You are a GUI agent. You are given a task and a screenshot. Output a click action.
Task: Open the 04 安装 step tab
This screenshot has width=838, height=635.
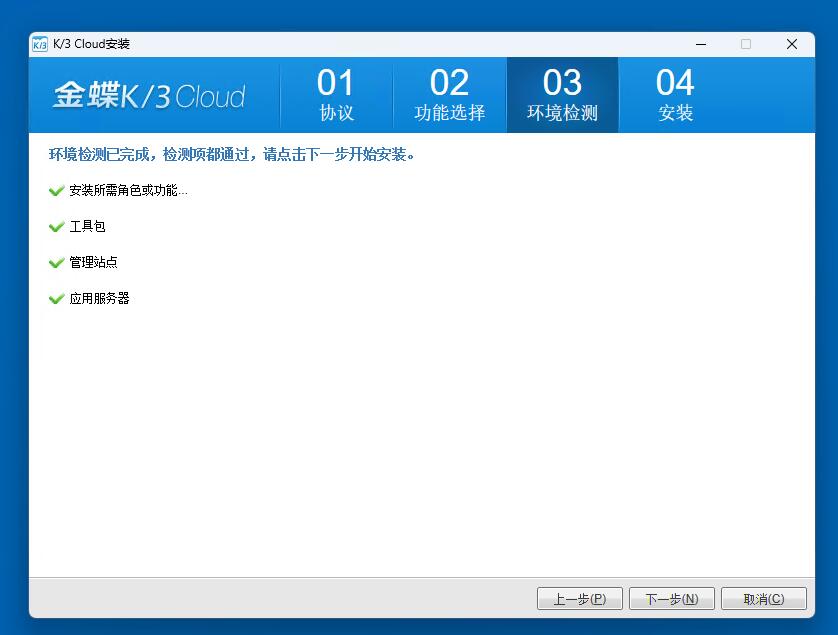[675, 95]
